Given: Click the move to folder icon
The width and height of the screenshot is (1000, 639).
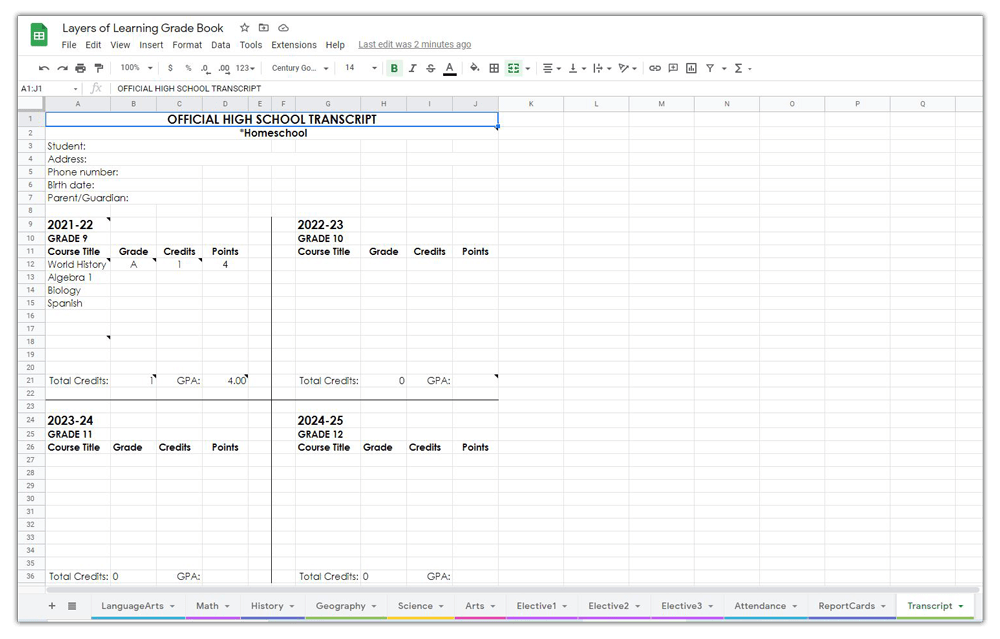Looking at the screenshot, I should click(x=263, y=28).
